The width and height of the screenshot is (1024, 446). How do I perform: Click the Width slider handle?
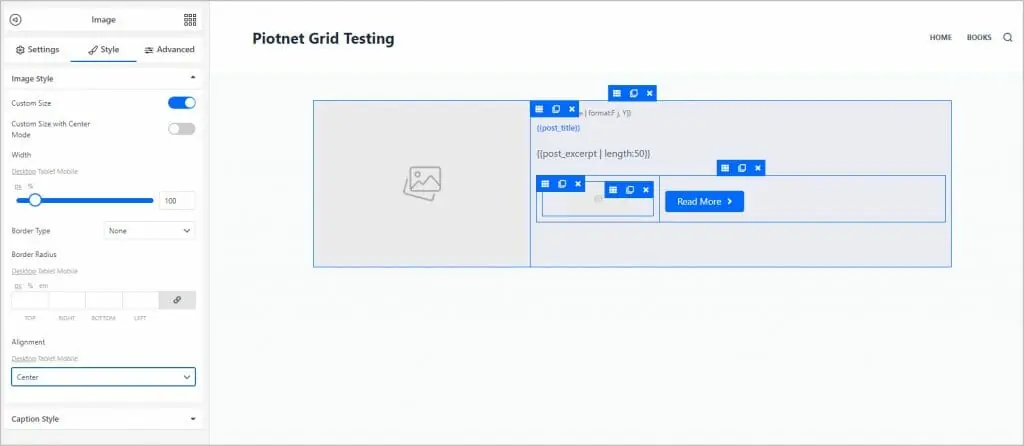tap(35, 200)
